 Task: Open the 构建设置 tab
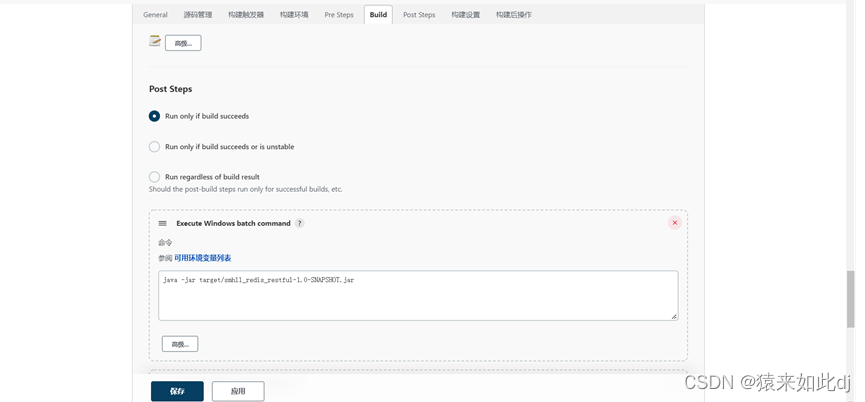465,15
